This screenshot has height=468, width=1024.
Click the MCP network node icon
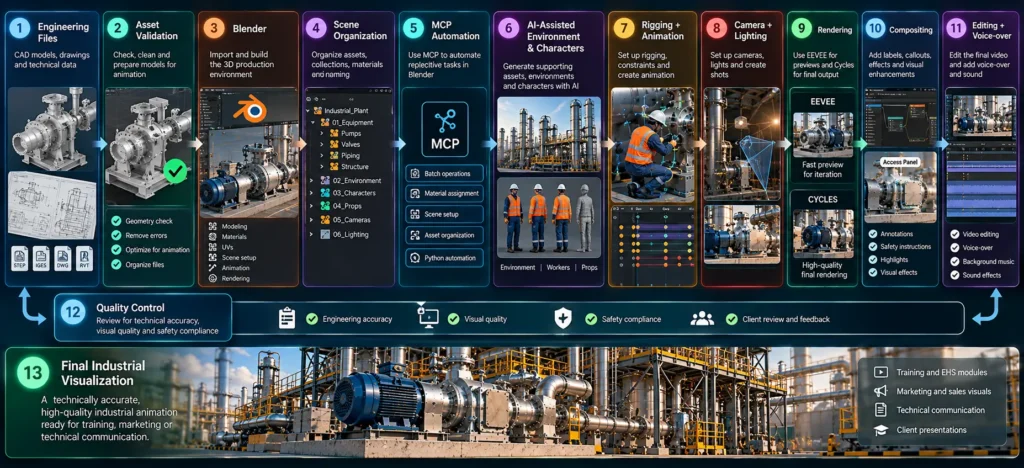[445, 121]
